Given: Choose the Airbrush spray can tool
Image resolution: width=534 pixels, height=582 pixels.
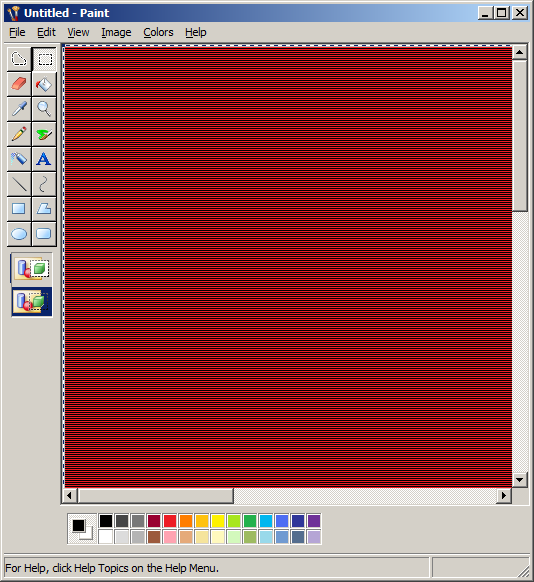Looking at the screenshot, I should (x=19, y=159).
